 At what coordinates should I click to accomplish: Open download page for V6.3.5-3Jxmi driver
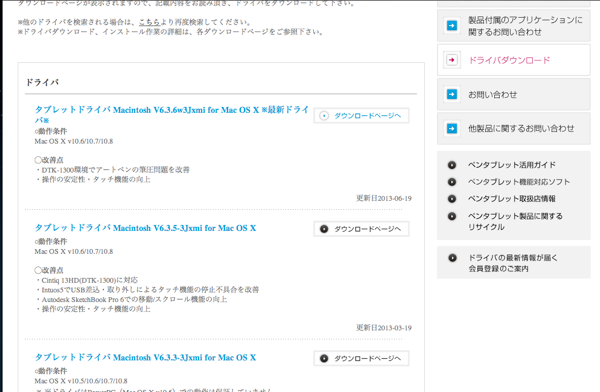(x=361, y=229)
